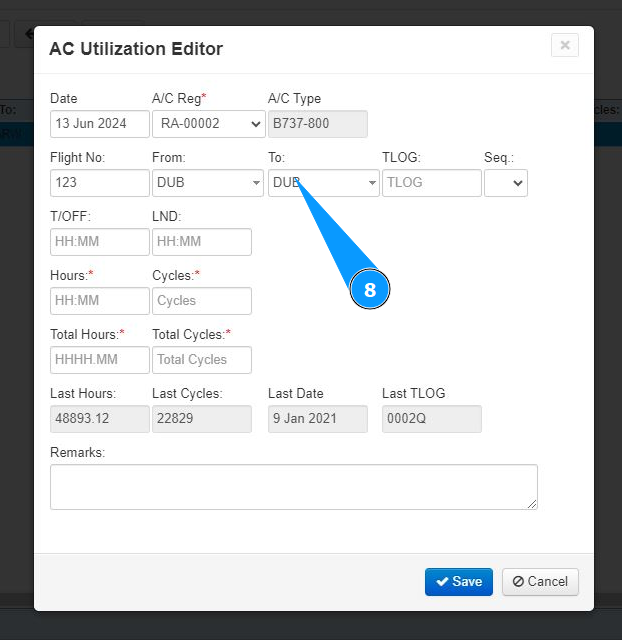Click the Flight No input field

tap(99, 183)
